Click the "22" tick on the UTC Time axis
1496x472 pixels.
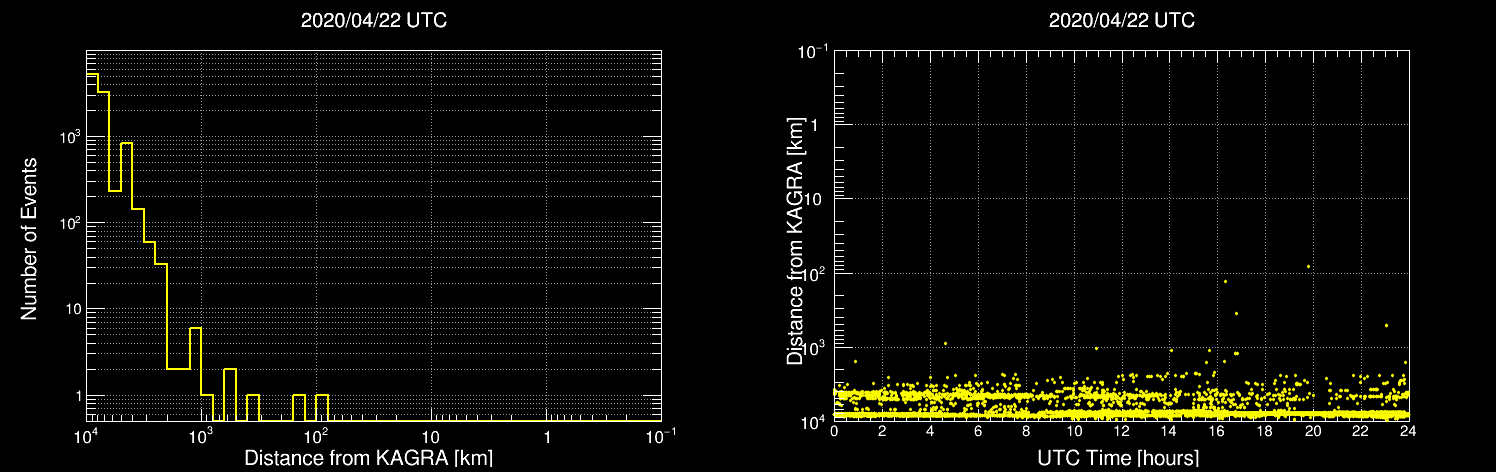click(1362, 432)
